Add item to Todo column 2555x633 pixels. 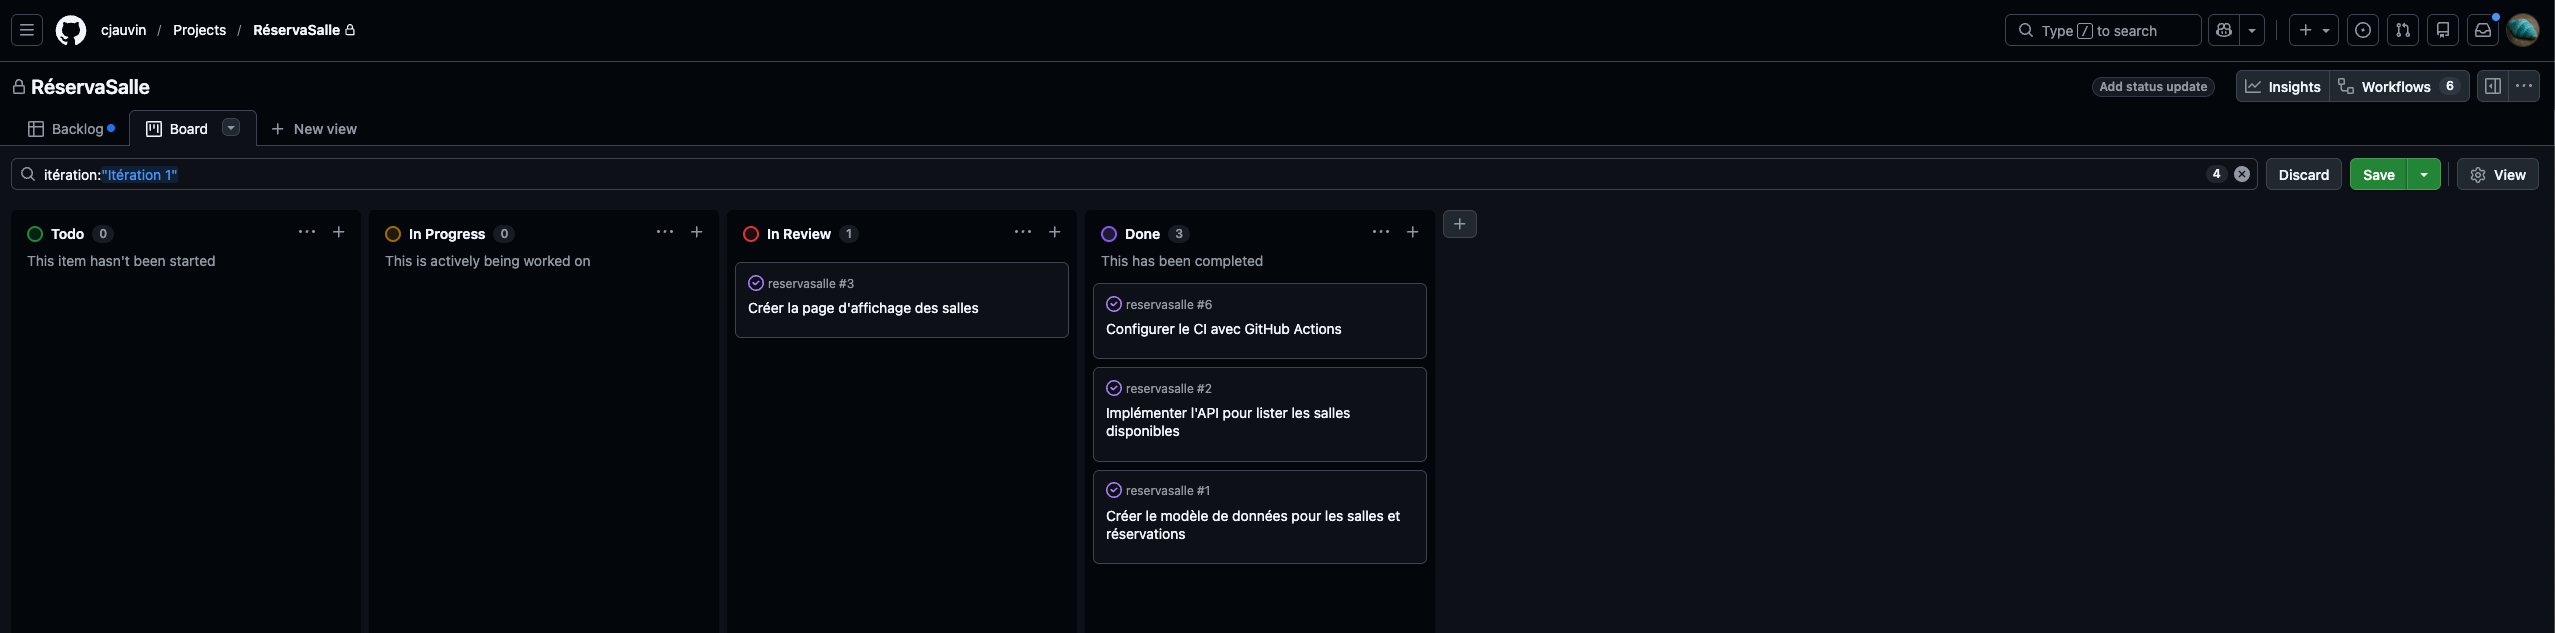(339, 232)
